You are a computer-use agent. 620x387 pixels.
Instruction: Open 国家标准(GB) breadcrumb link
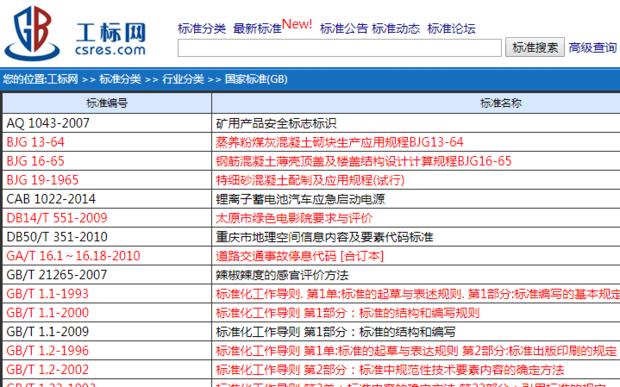256,79
